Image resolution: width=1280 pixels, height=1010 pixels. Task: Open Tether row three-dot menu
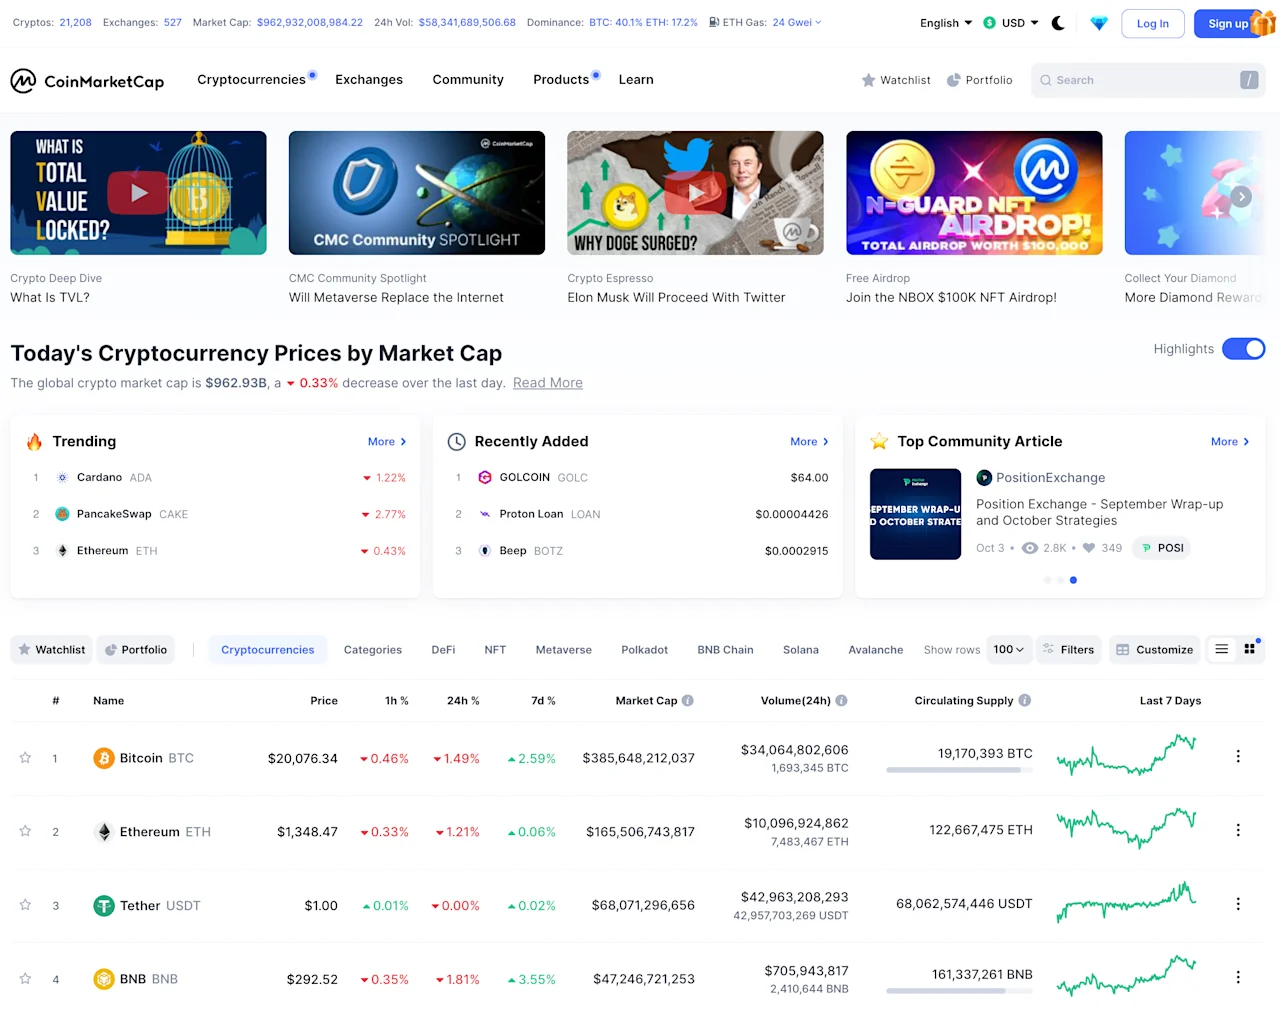(1238, 904)
